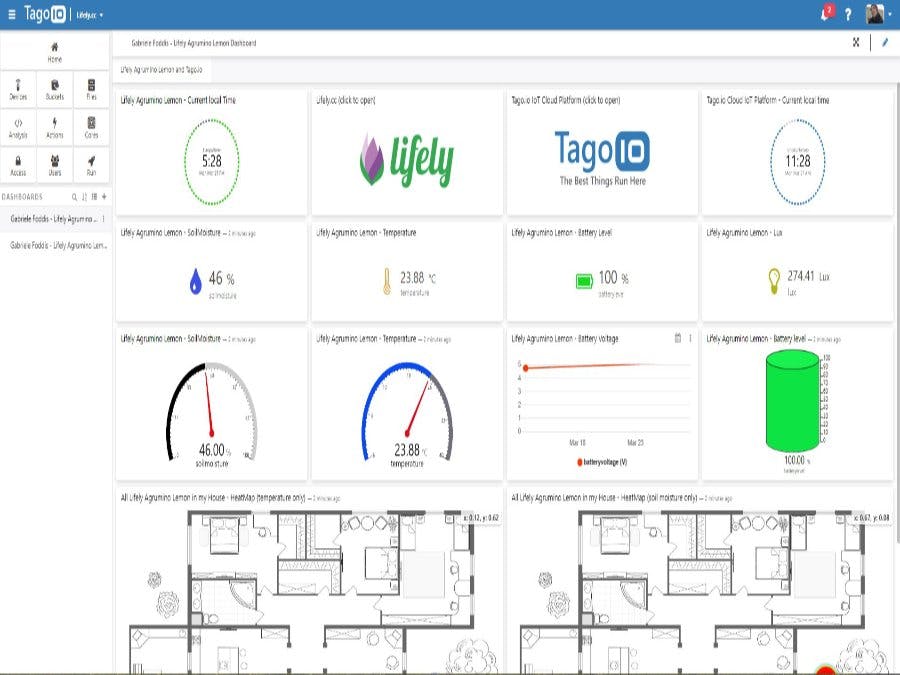
Task: Select the Lifely Agrumino Lemon and Tago.io tab
Action: click(x=161, y=69)
